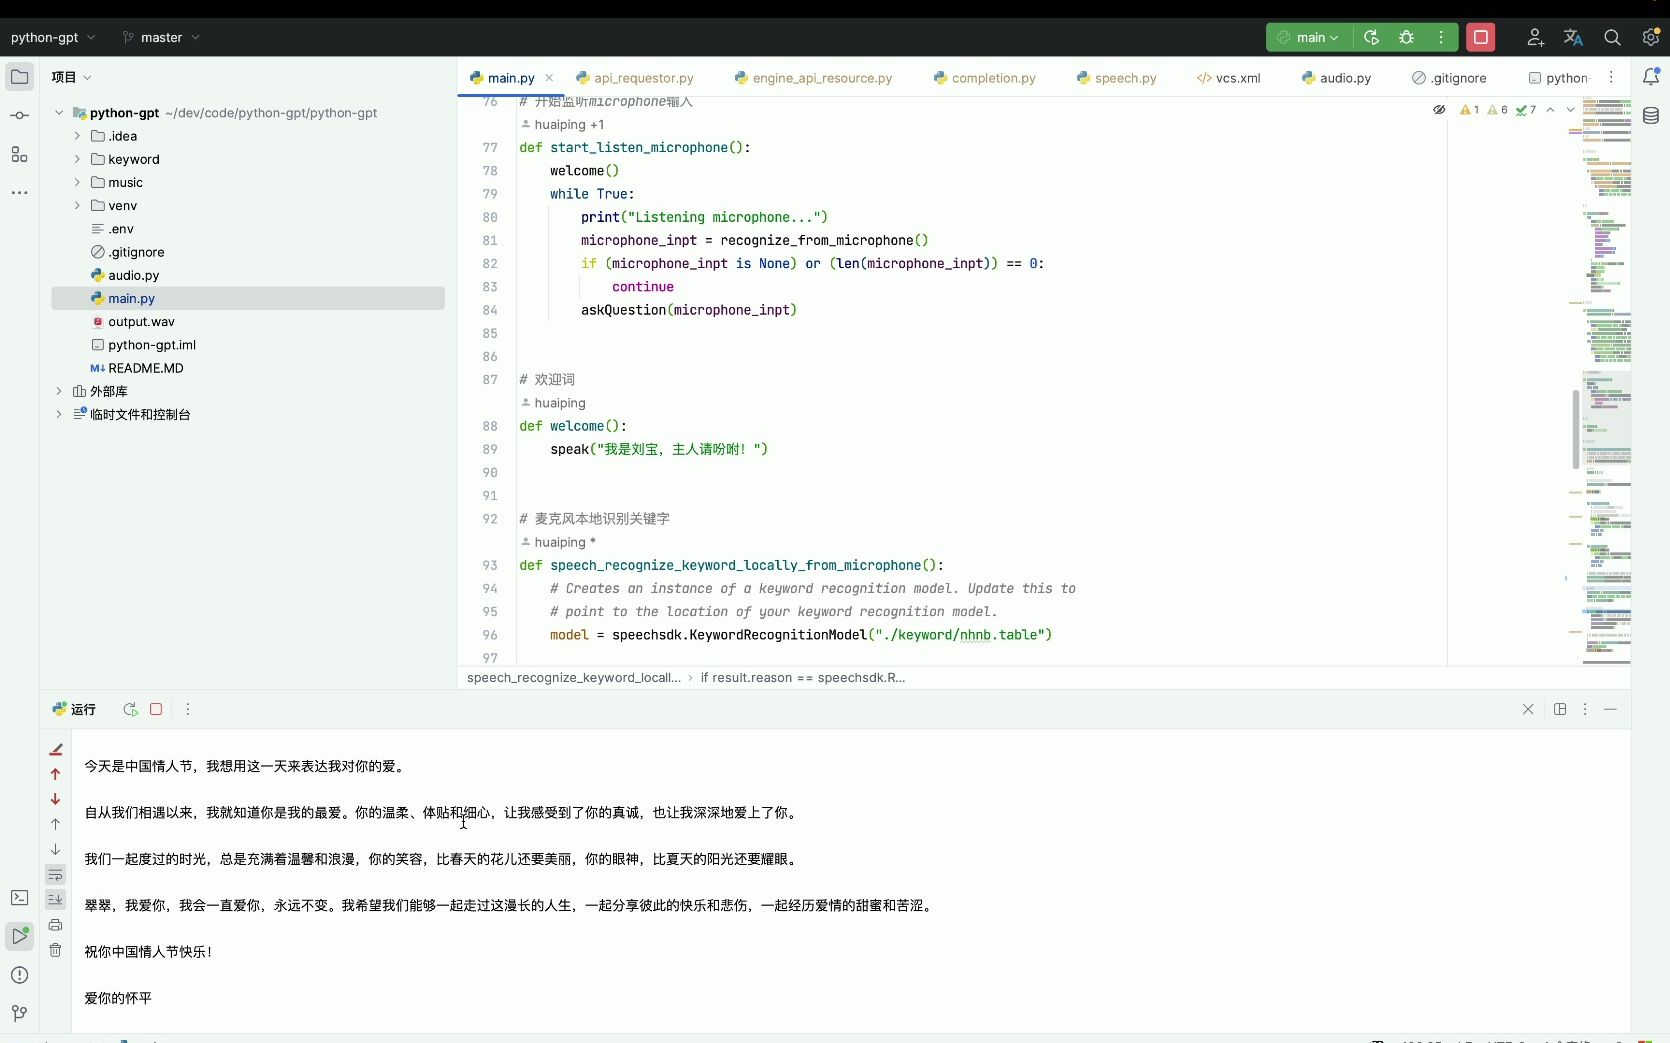Screen dimensions: 1670x1043
Task: Open the Structure tool window icon
Action: 19,154
